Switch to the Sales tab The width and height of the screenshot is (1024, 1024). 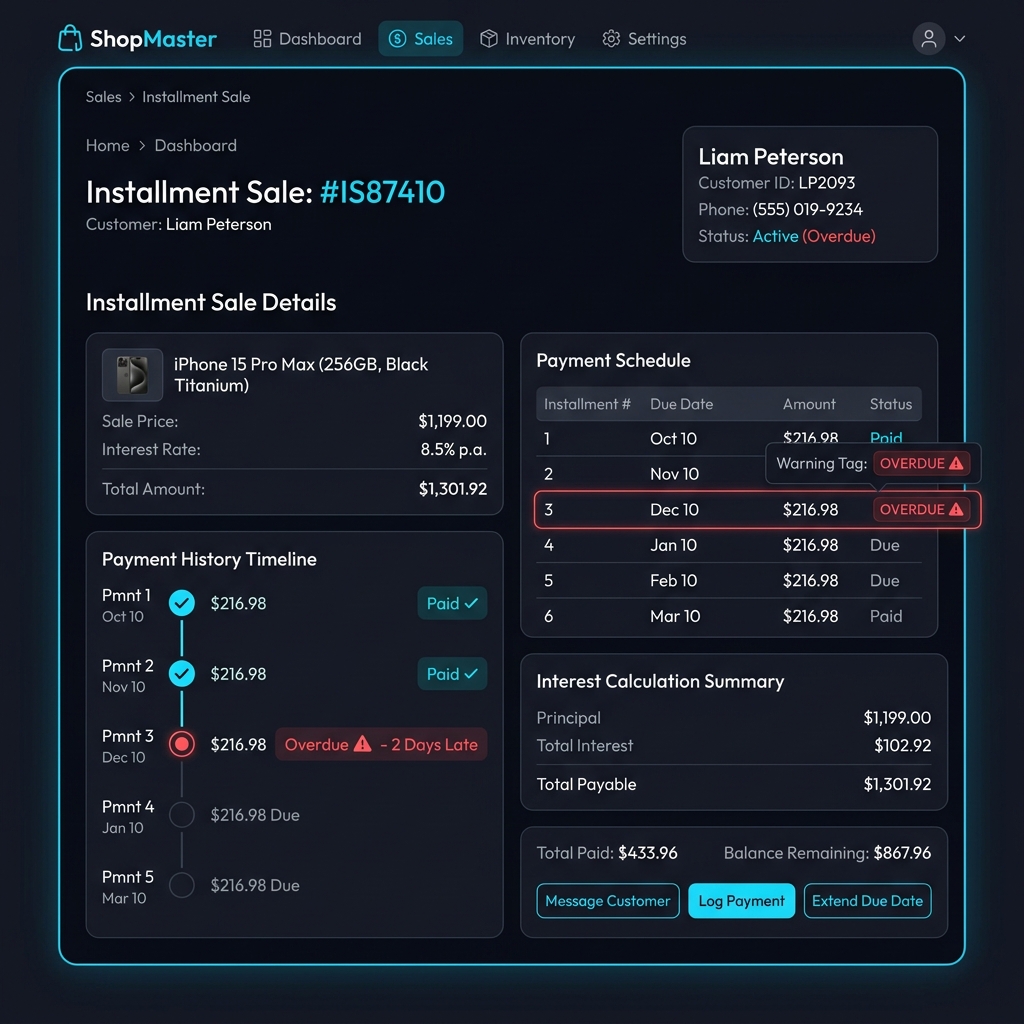tap(421, 39)
